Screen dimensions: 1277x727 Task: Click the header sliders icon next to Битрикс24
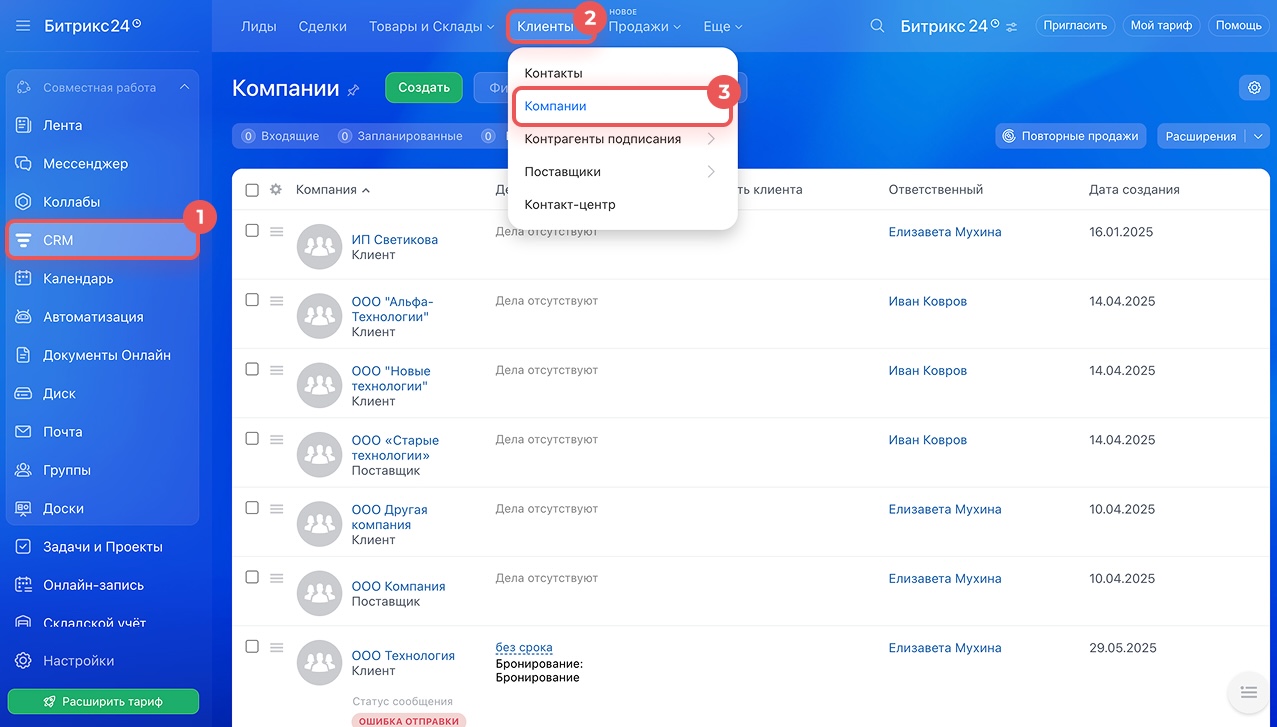1012,27
